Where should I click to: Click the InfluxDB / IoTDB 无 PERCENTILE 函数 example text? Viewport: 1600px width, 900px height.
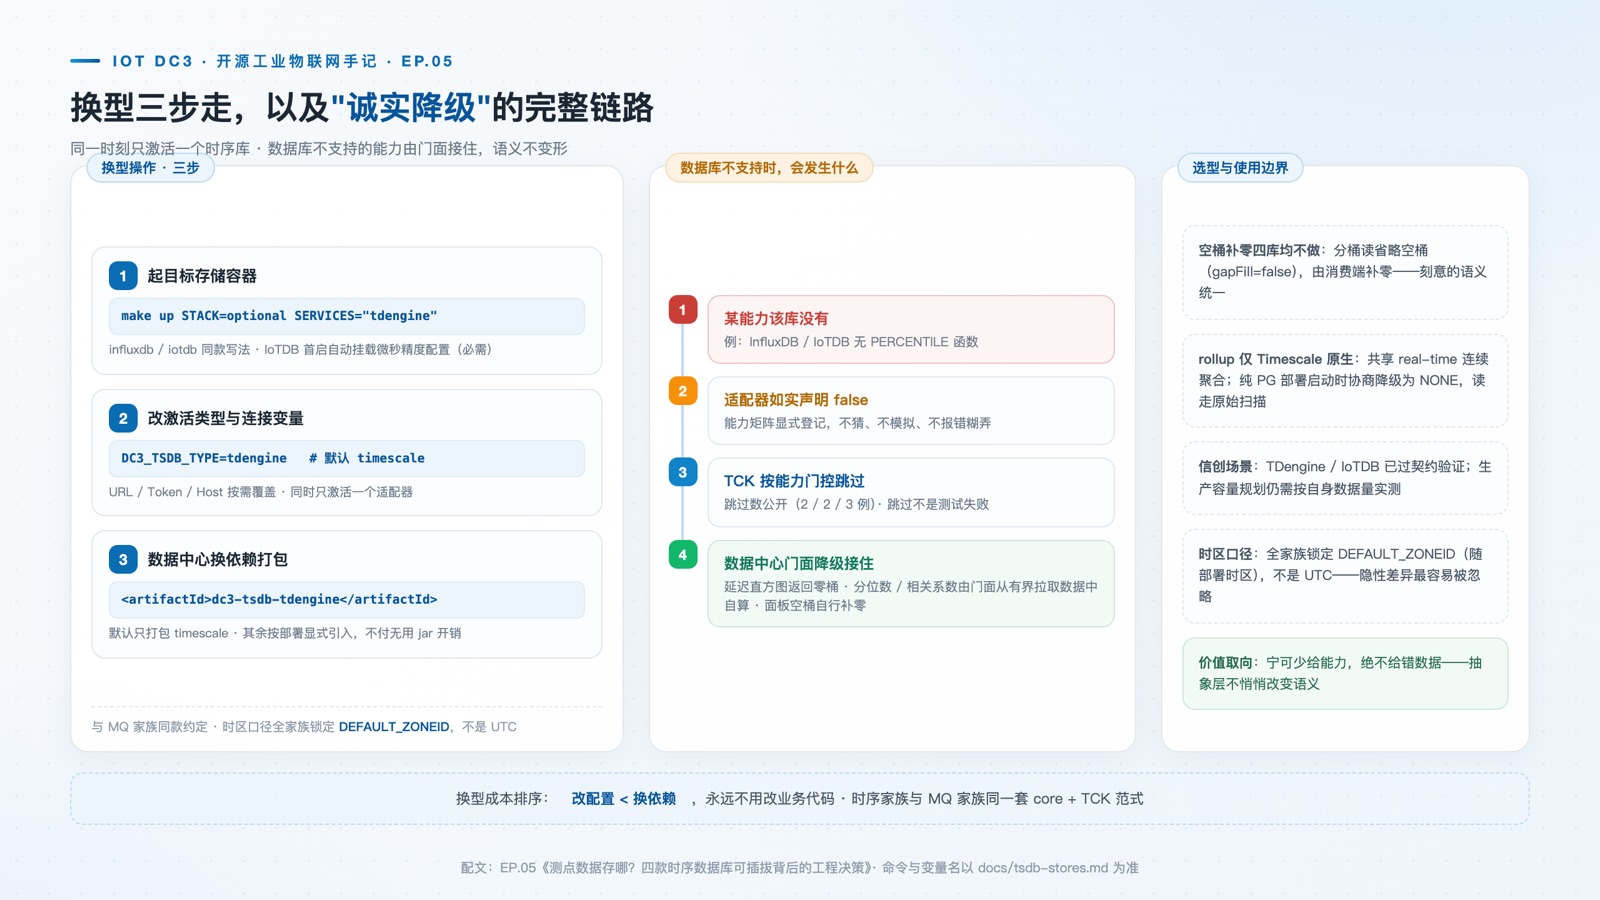[851, 342]
